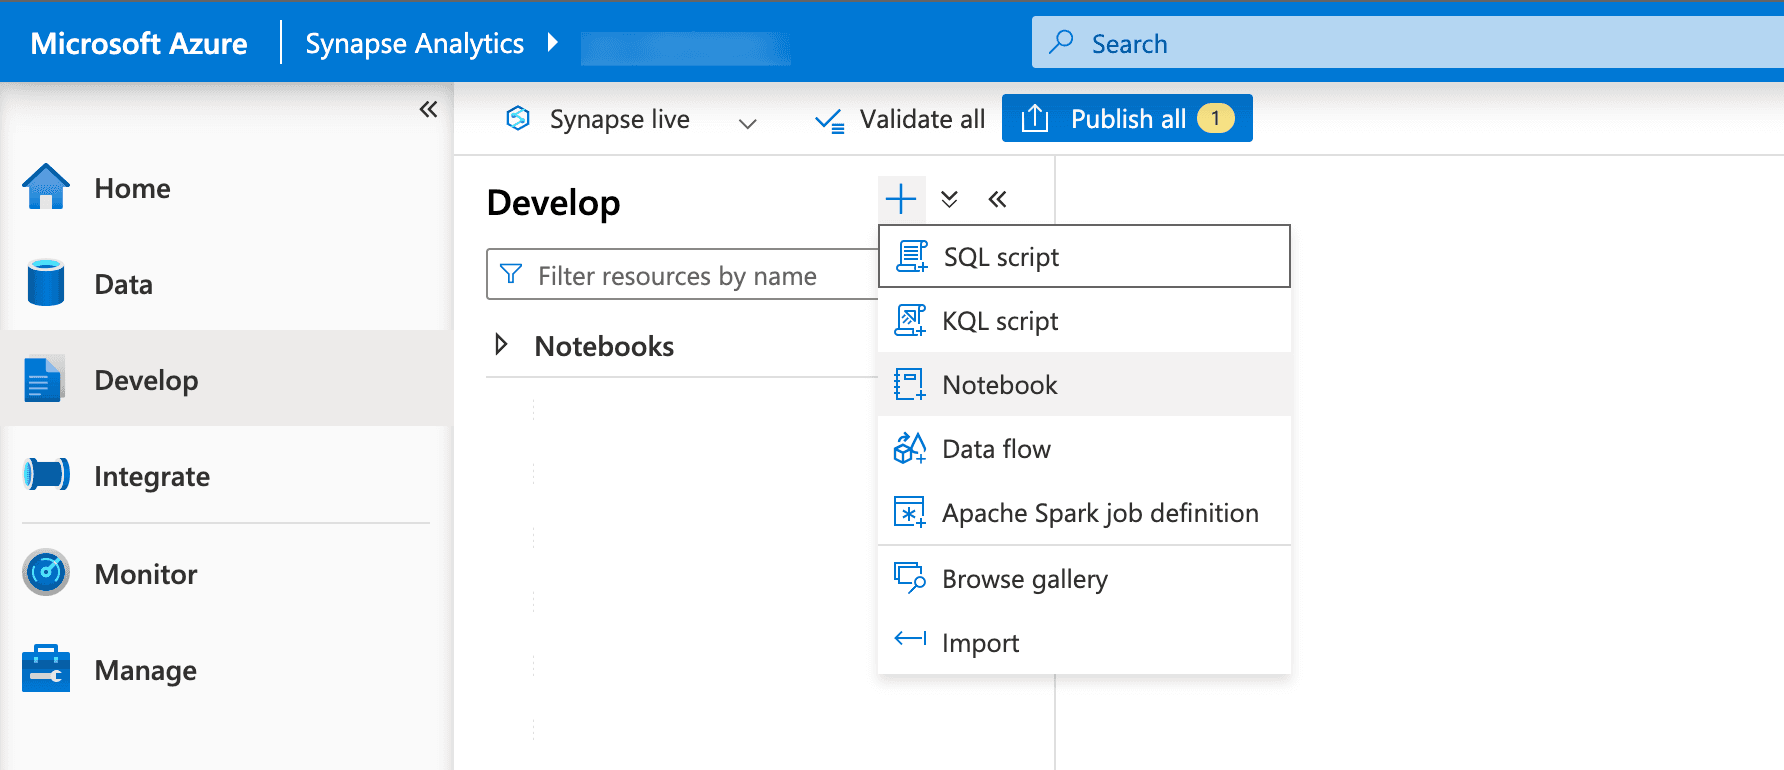1784x770 pixels.
Task: Open Browse gallery entry
Action: pyautogui.click(x=1084, y=579)
